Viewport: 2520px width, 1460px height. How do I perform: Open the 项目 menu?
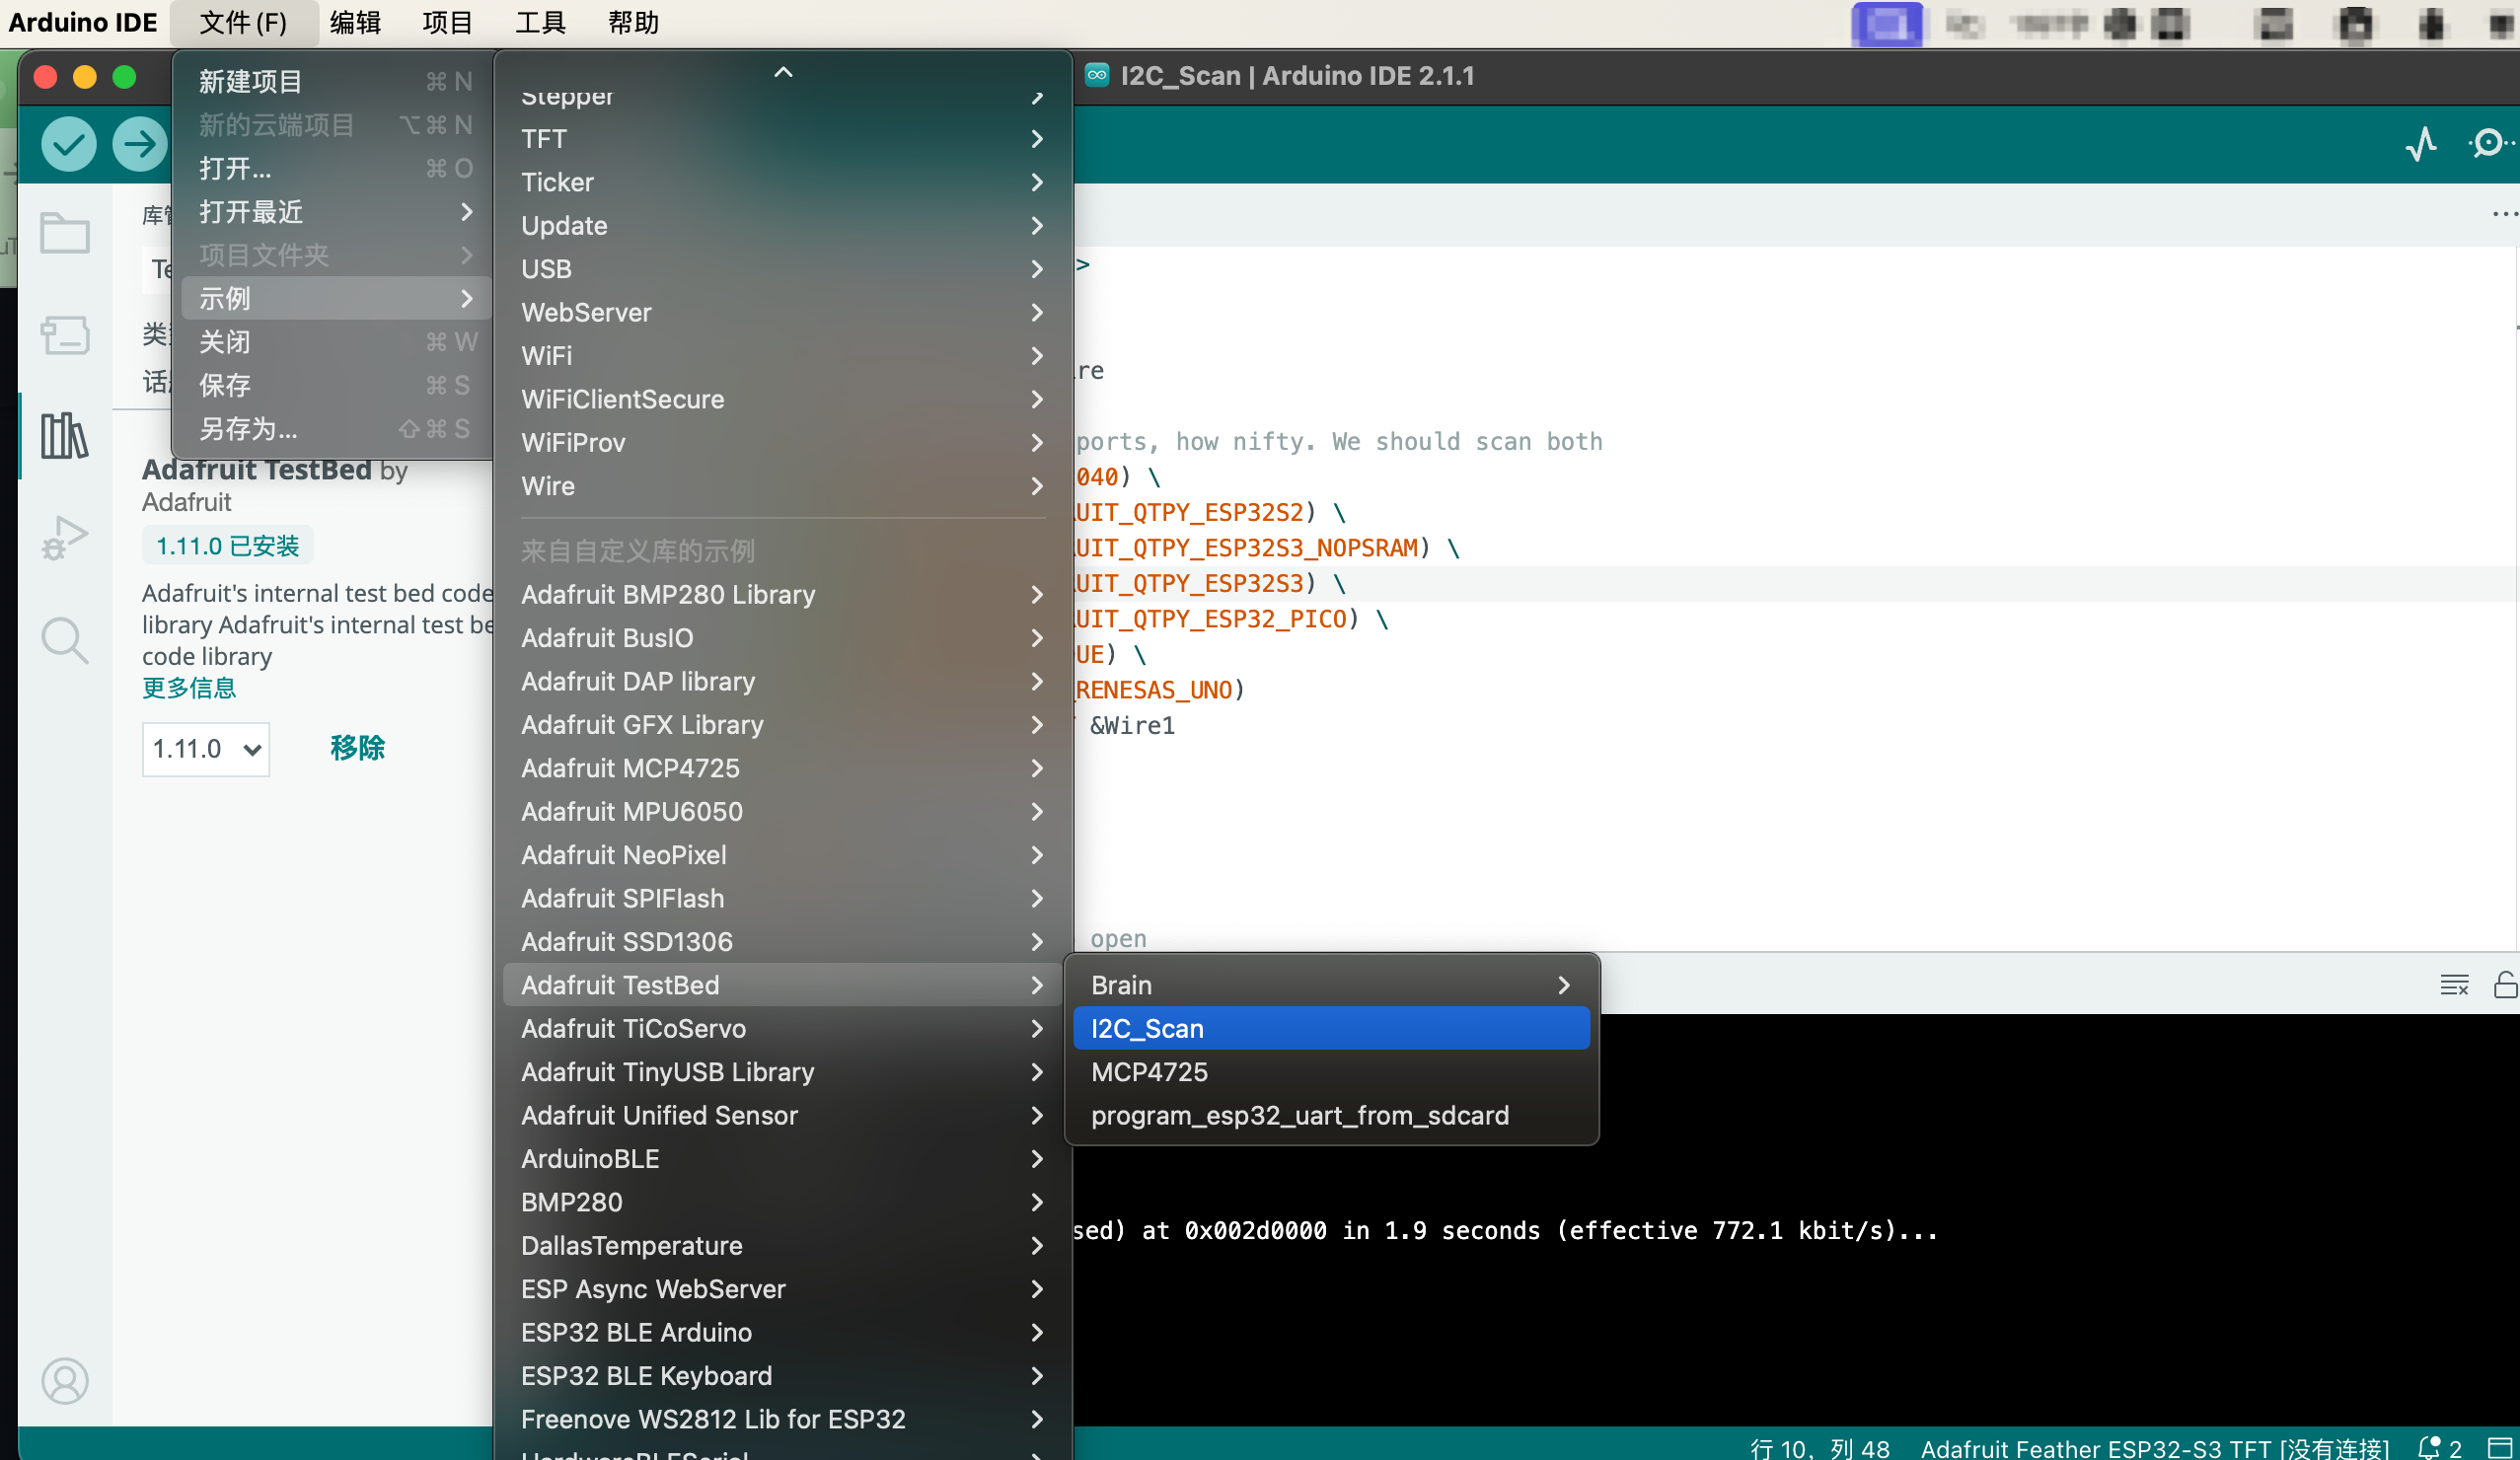click(x=448, y=23)
